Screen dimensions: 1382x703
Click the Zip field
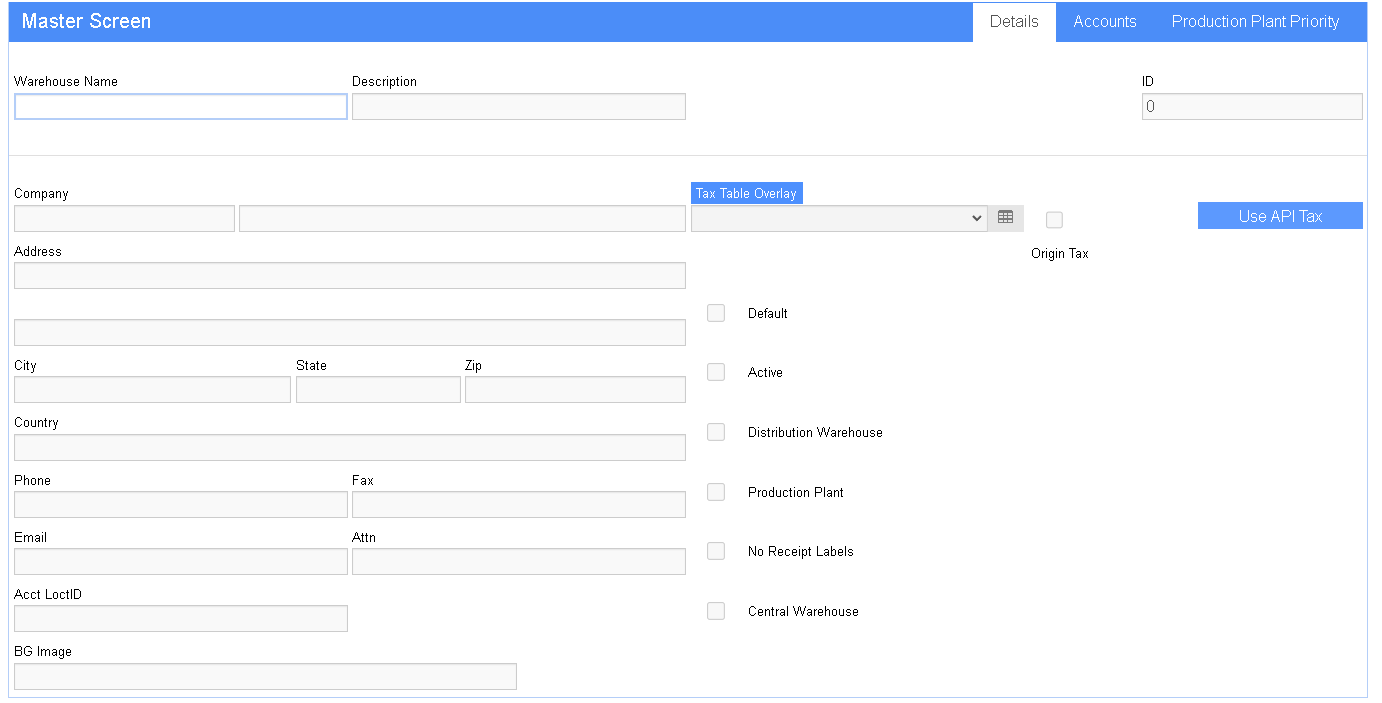coord(575,390)
